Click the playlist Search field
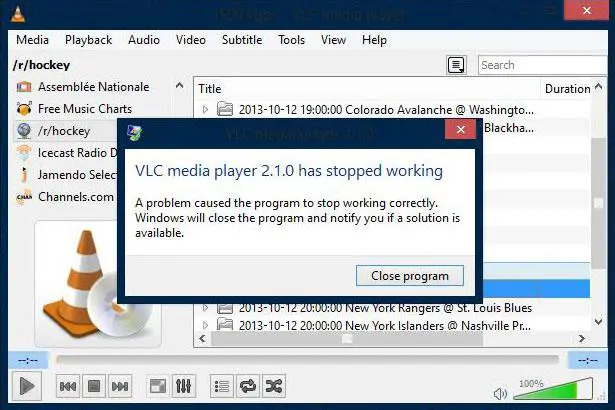 pyautogui.click(x=542, y=65)
